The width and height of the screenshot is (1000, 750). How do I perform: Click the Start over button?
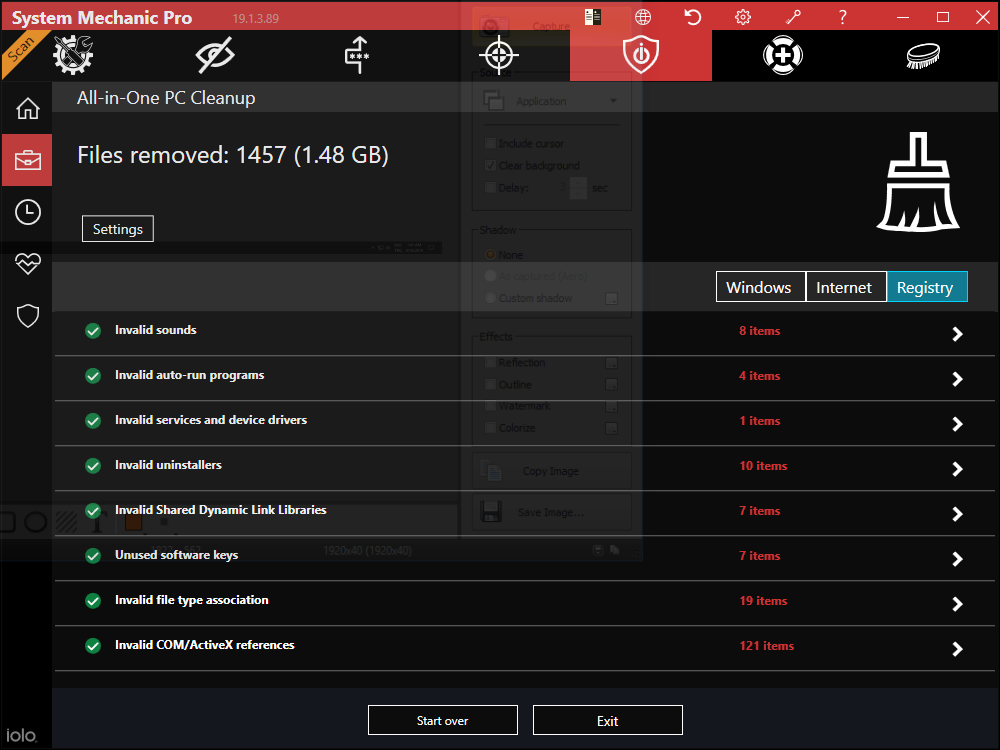[443, 721]
